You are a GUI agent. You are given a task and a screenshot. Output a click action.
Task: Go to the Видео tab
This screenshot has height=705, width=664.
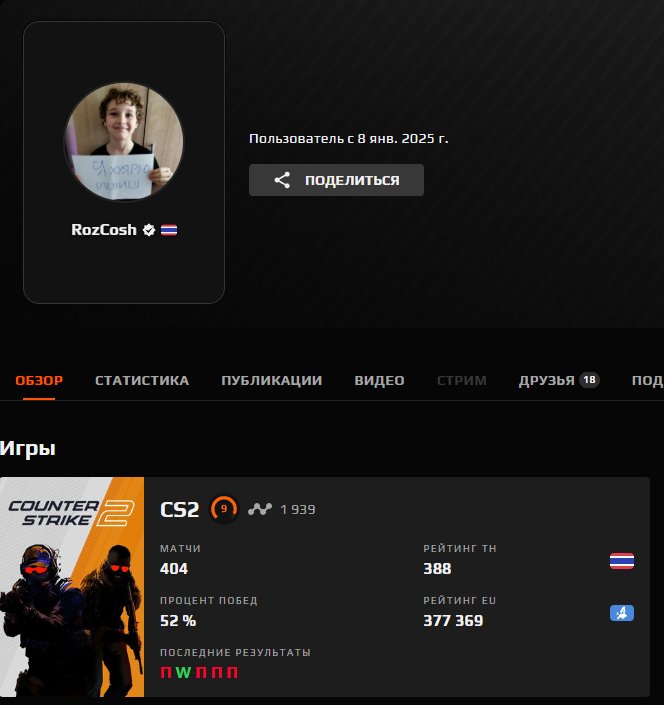[379, 380]
